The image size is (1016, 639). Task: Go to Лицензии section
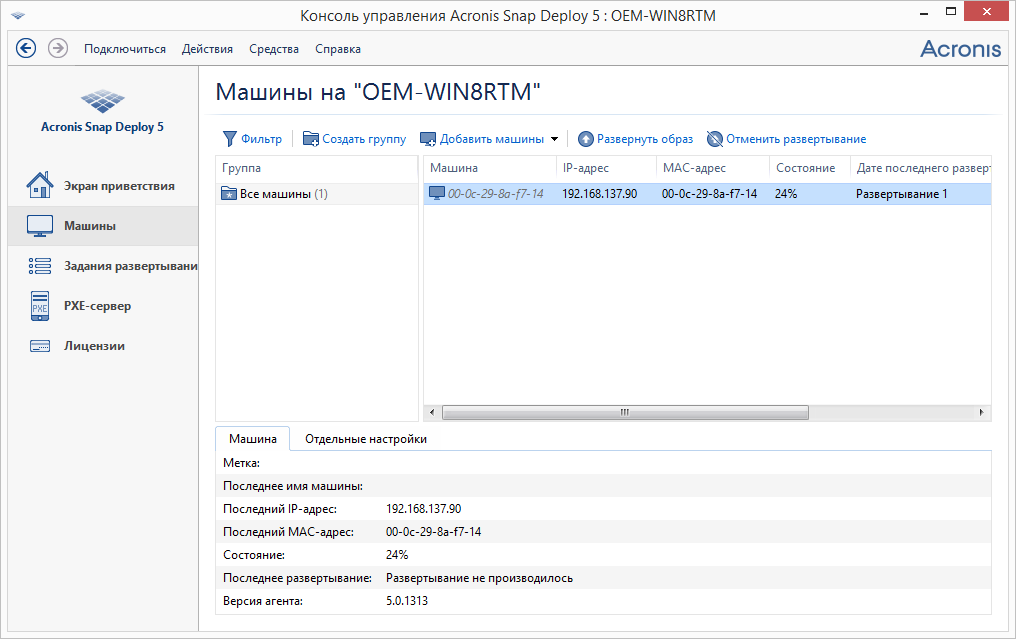point(94,346)
